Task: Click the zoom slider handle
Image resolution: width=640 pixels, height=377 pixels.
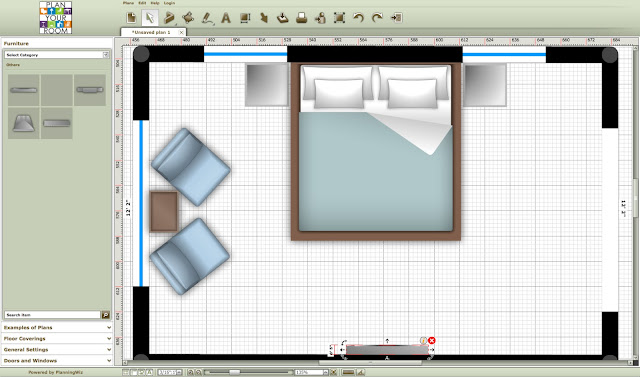Action: pos(235,372)
